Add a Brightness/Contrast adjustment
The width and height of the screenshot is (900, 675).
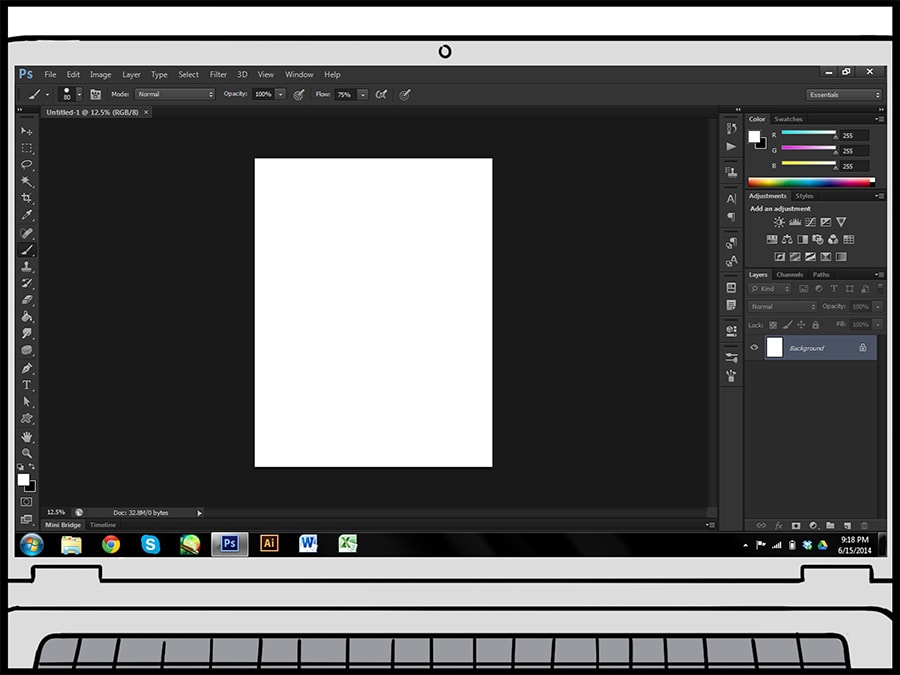pyautogui.click(x=779, y=222)
